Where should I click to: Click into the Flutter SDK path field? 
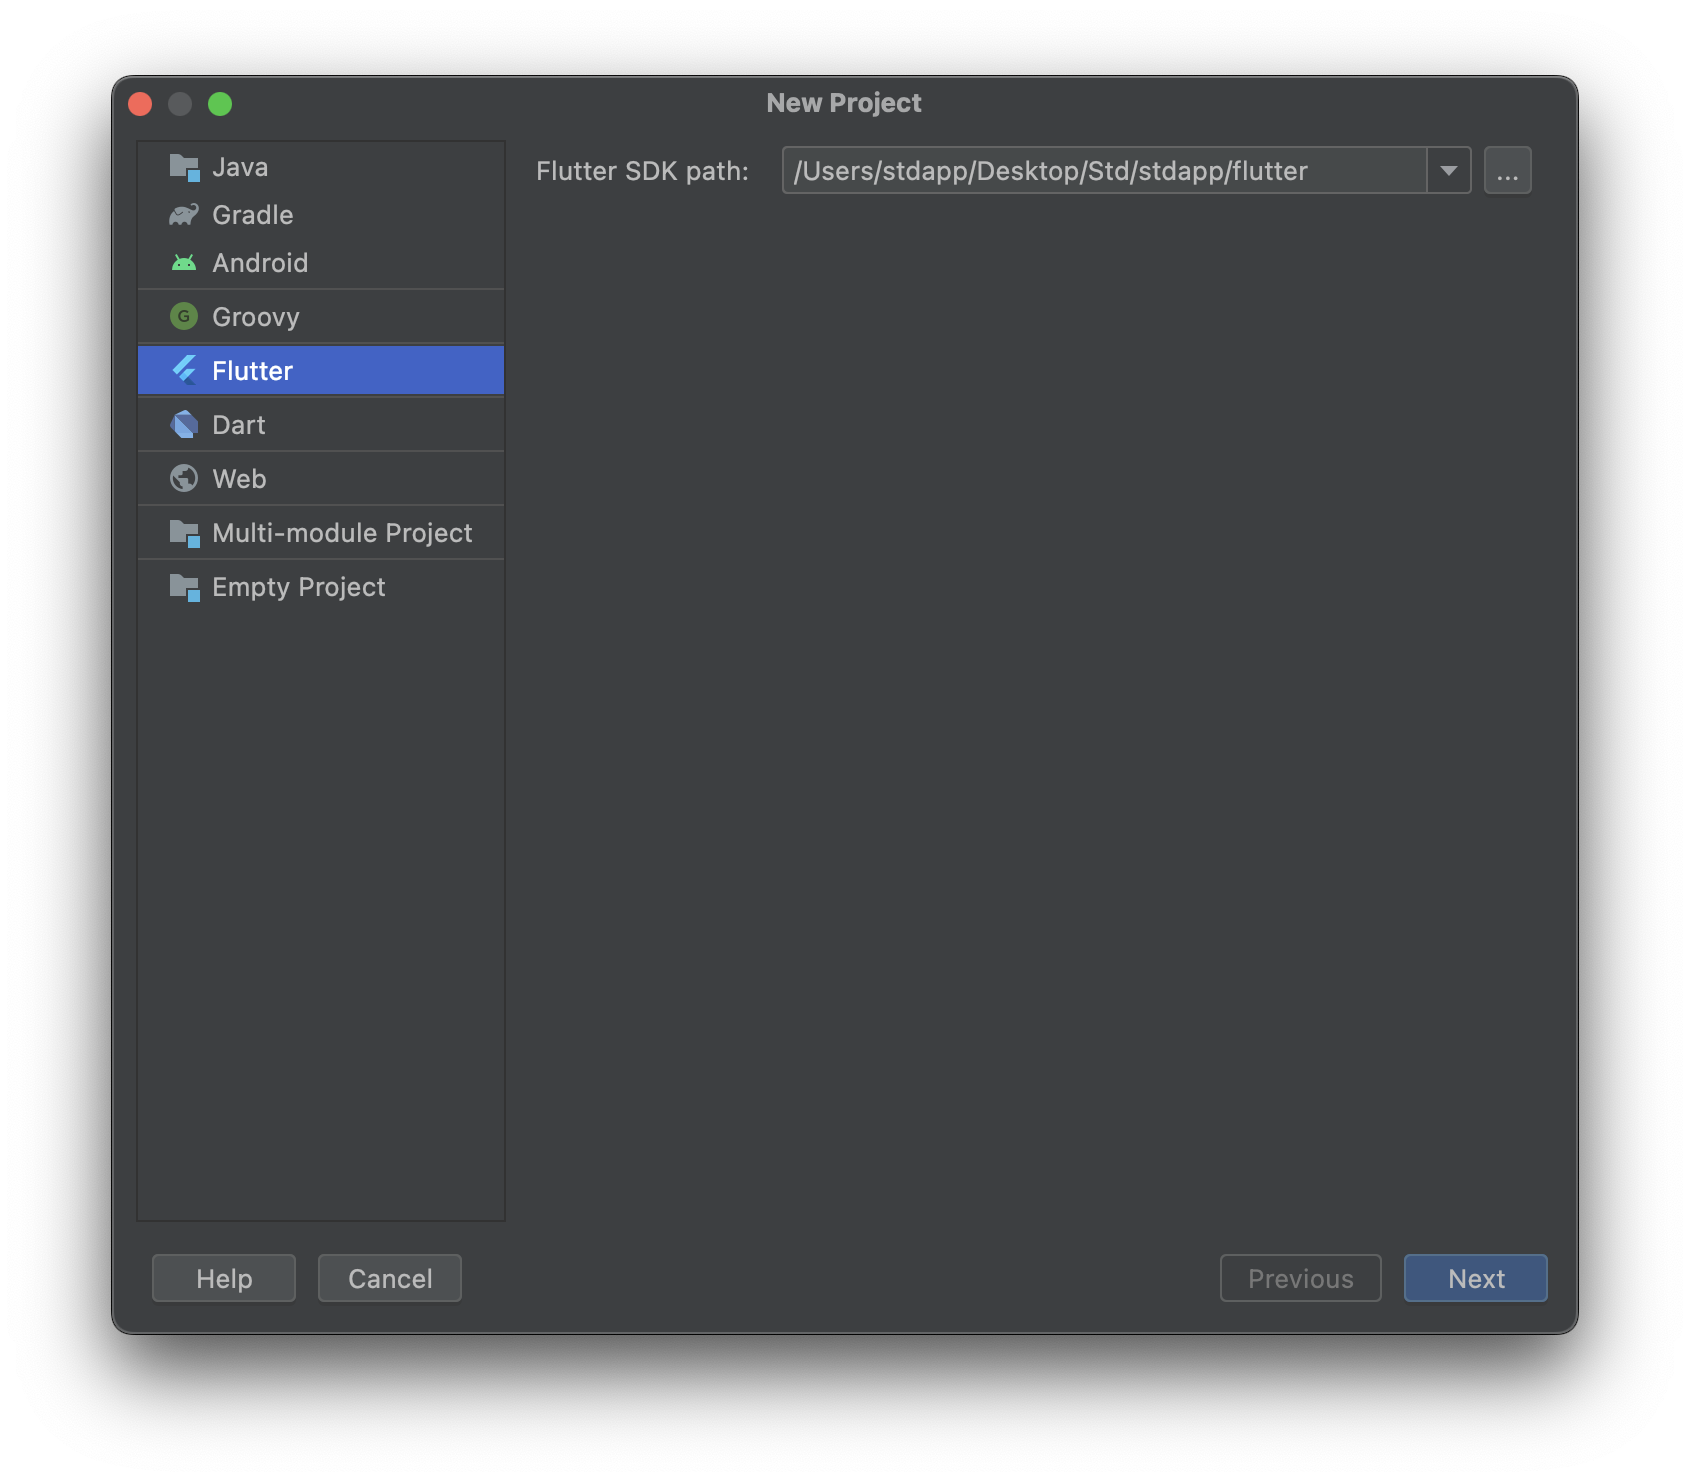[1104, 171]
